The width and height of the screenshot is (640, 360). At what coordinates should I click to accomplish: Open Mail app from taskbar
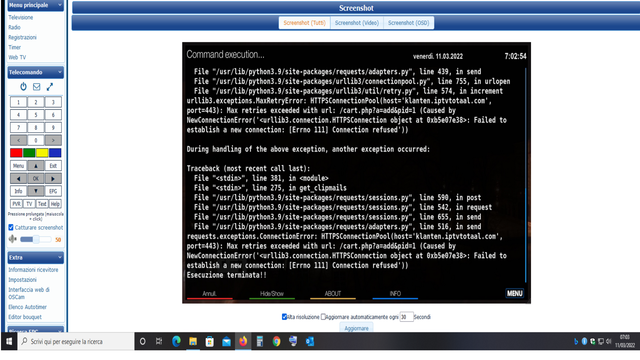(227, 342)
